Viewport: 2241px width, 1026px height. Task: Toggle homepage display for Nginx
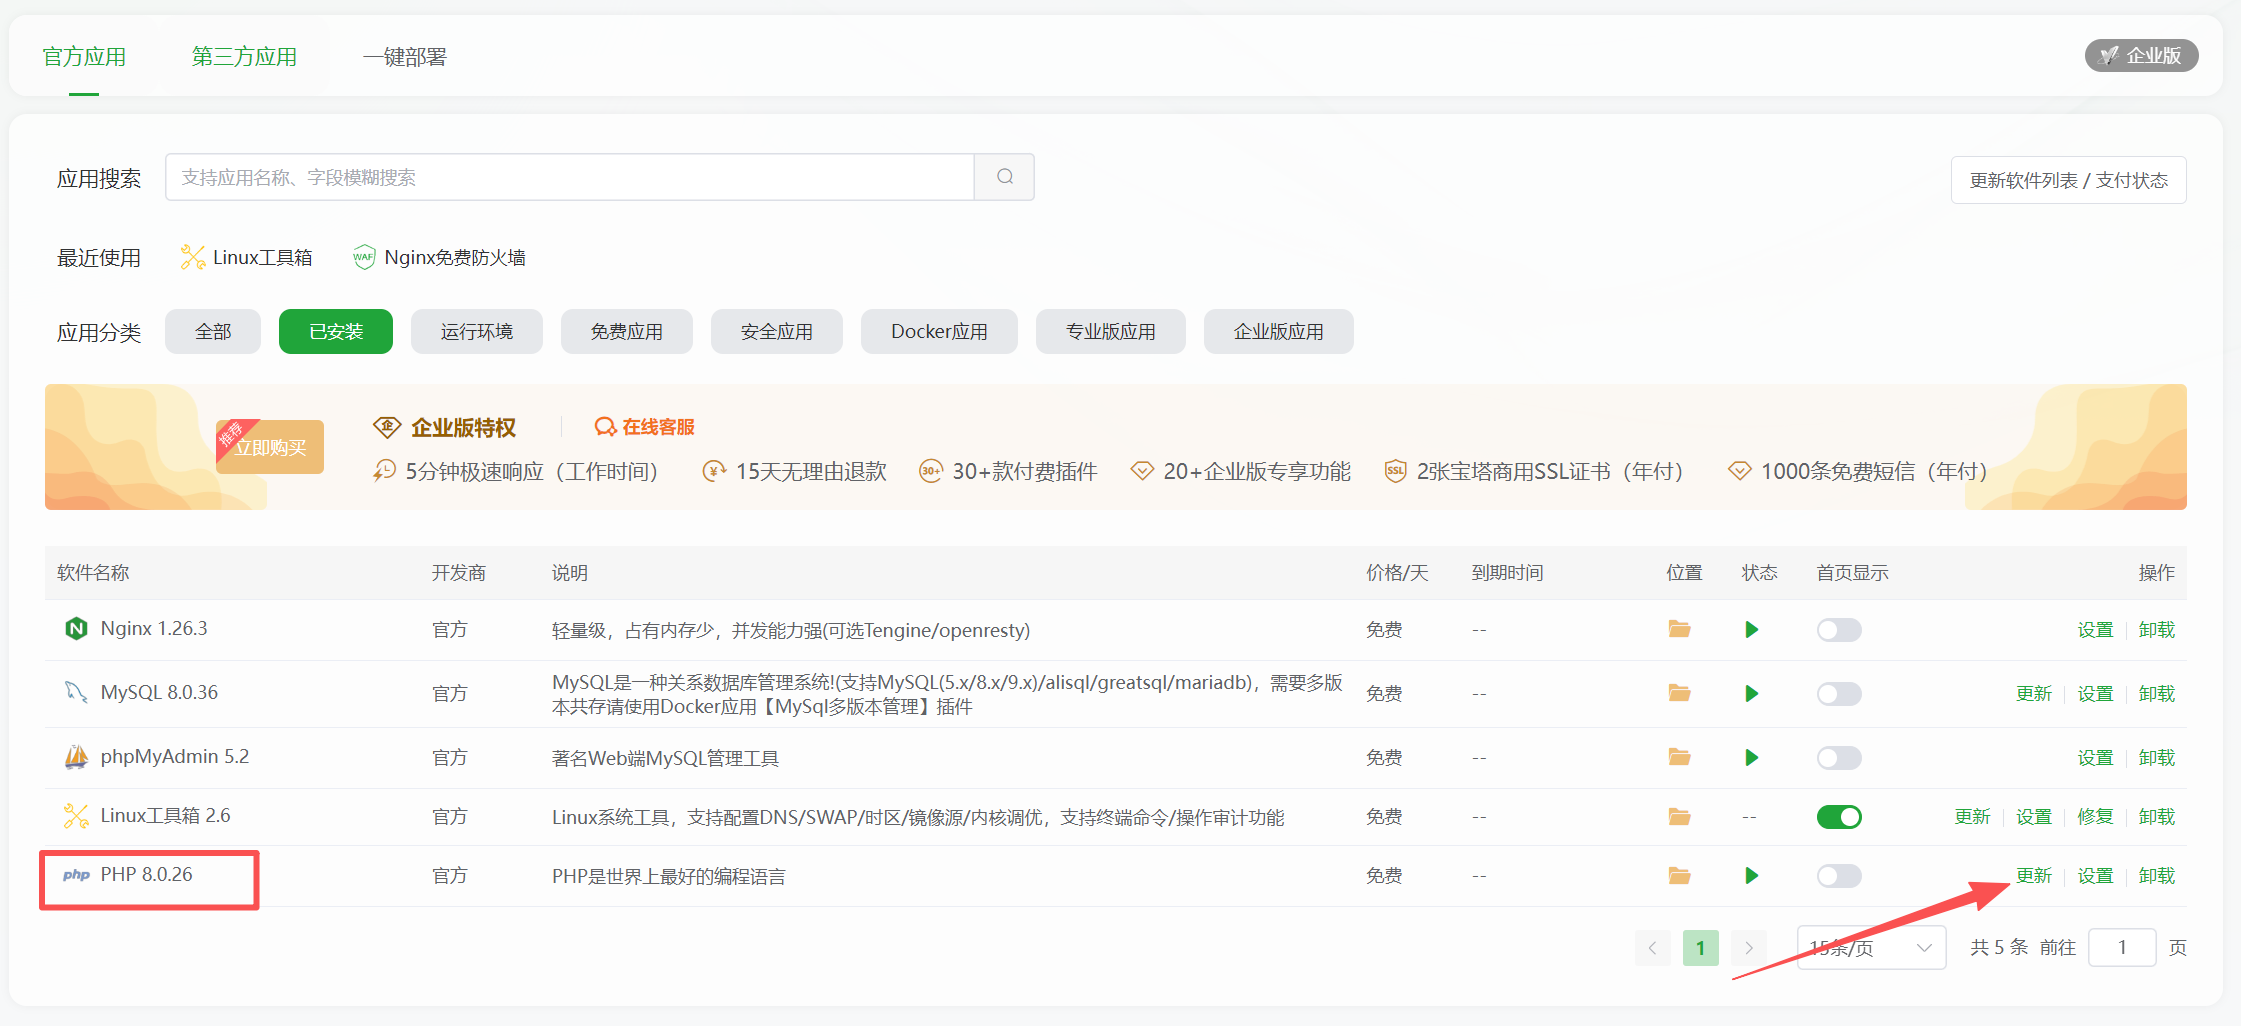pyautogui.click(x=1839, y=629)
